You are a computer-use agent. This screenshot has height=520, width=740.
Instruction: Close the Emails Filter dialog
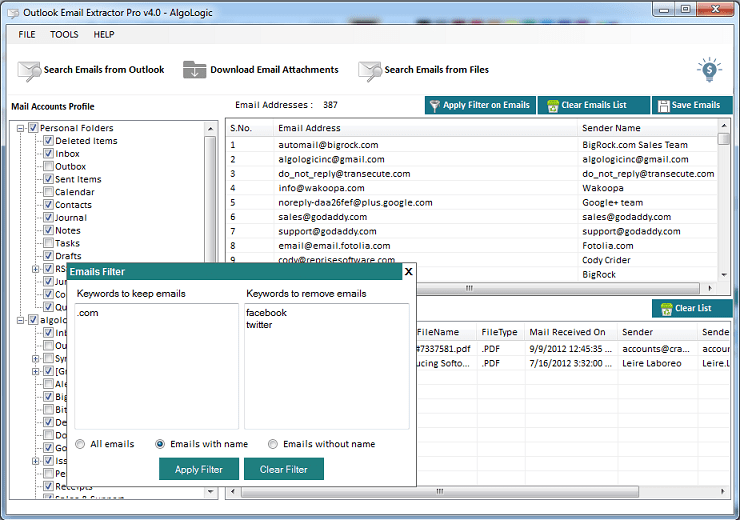pyautogui.click(x=408, y=271)
